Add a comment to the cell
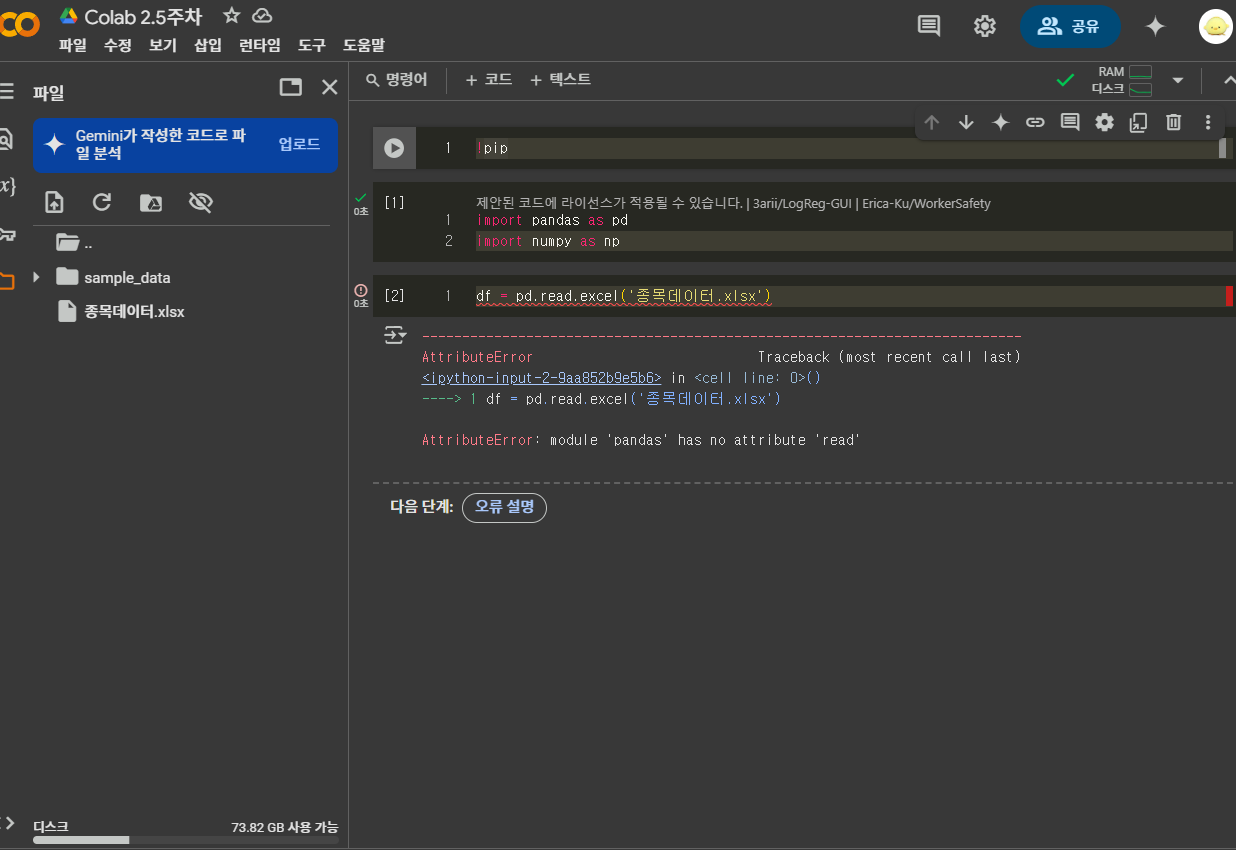1236x850 pixels. click(x=1070, y=122)
